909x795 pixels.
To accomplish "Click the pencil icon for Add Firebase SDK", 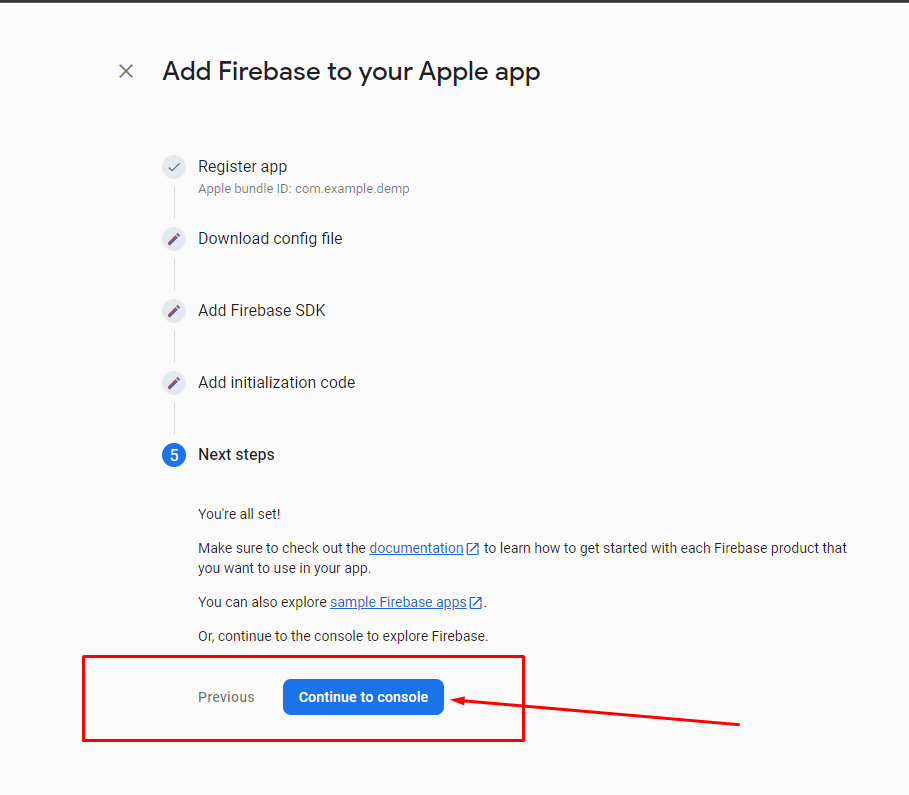I will (x=174, y=311).
